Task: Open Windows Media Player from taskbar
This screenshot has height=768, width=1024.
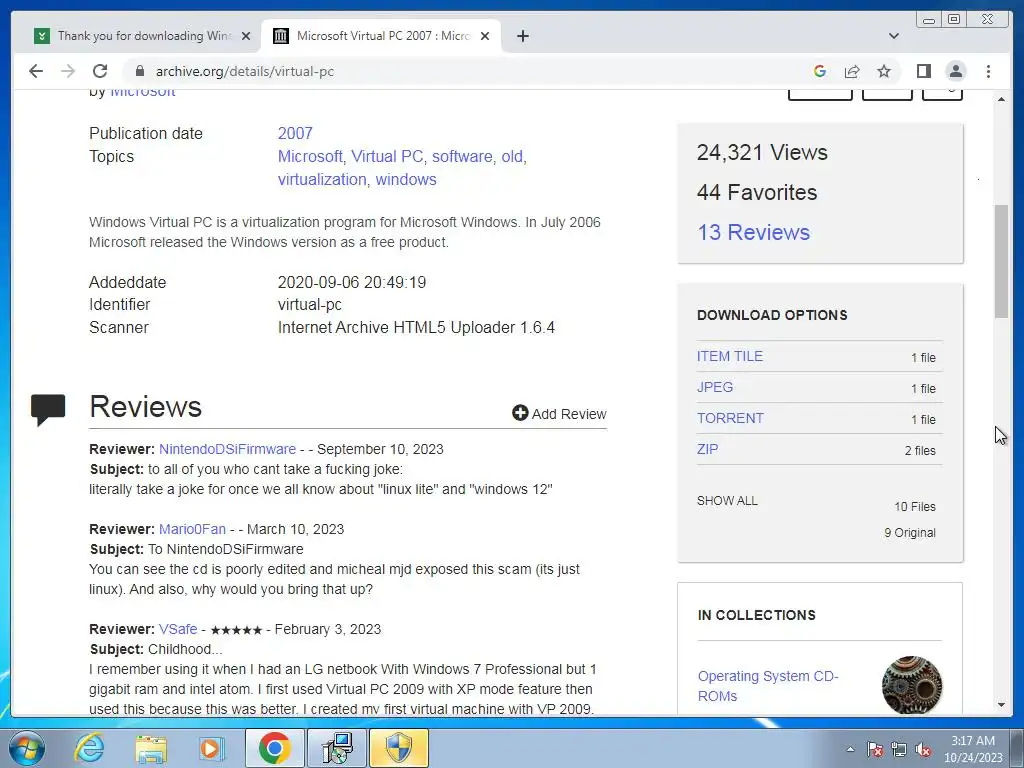Action: point(211,748)
